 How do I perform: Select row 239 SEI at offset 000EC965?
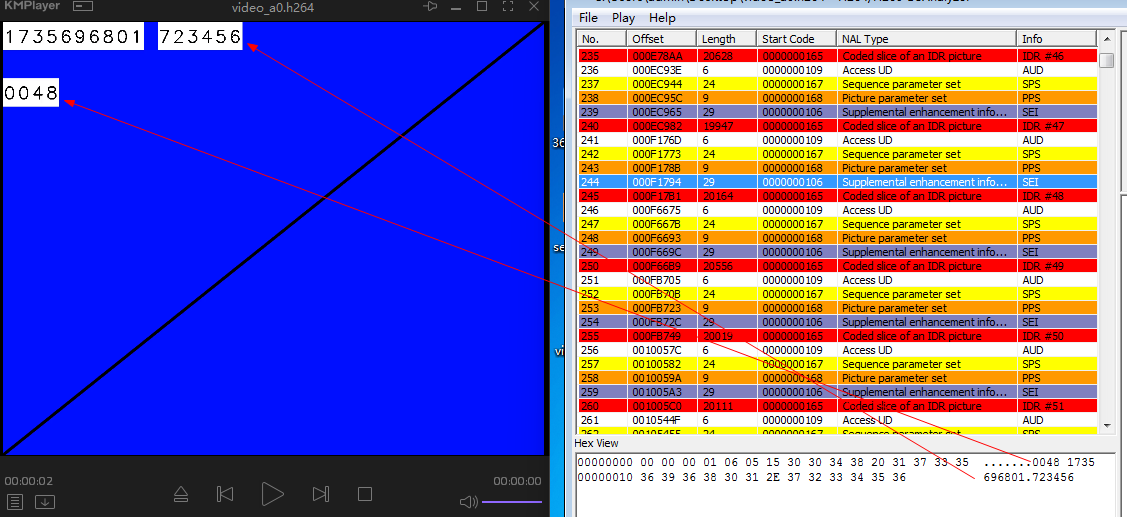[x=837, y=112]
